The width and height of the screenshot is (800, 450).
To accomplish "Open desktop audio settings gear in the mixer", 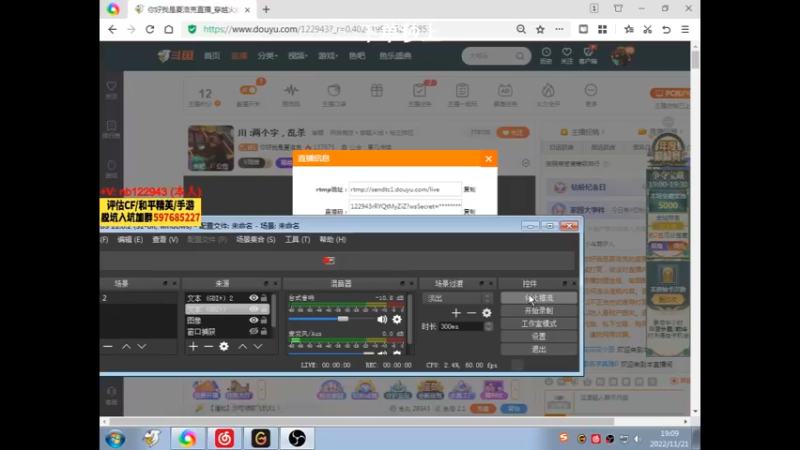I will [x=397, y=319].
